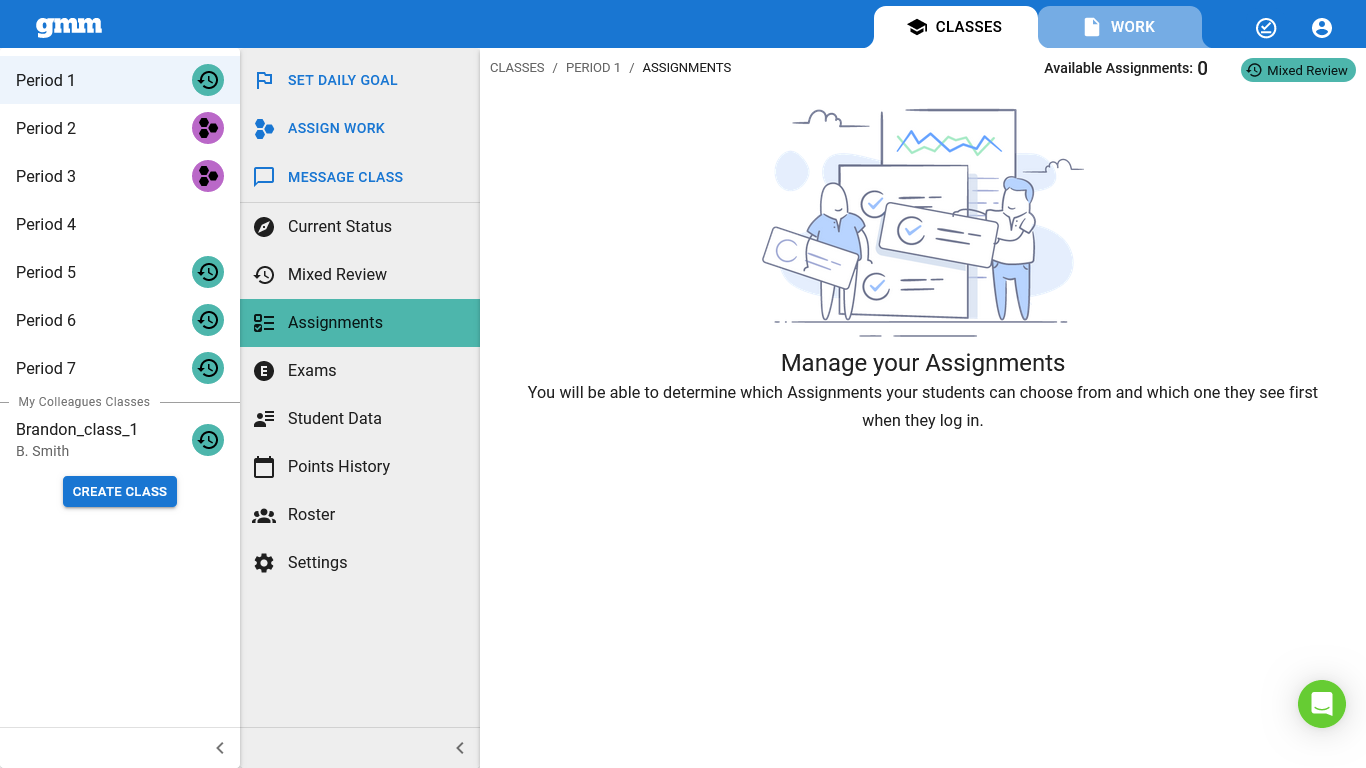Screen dimensions: 1366x768
Task: Click SET DAILY GOAL
Action: click(x=360, y=80)
